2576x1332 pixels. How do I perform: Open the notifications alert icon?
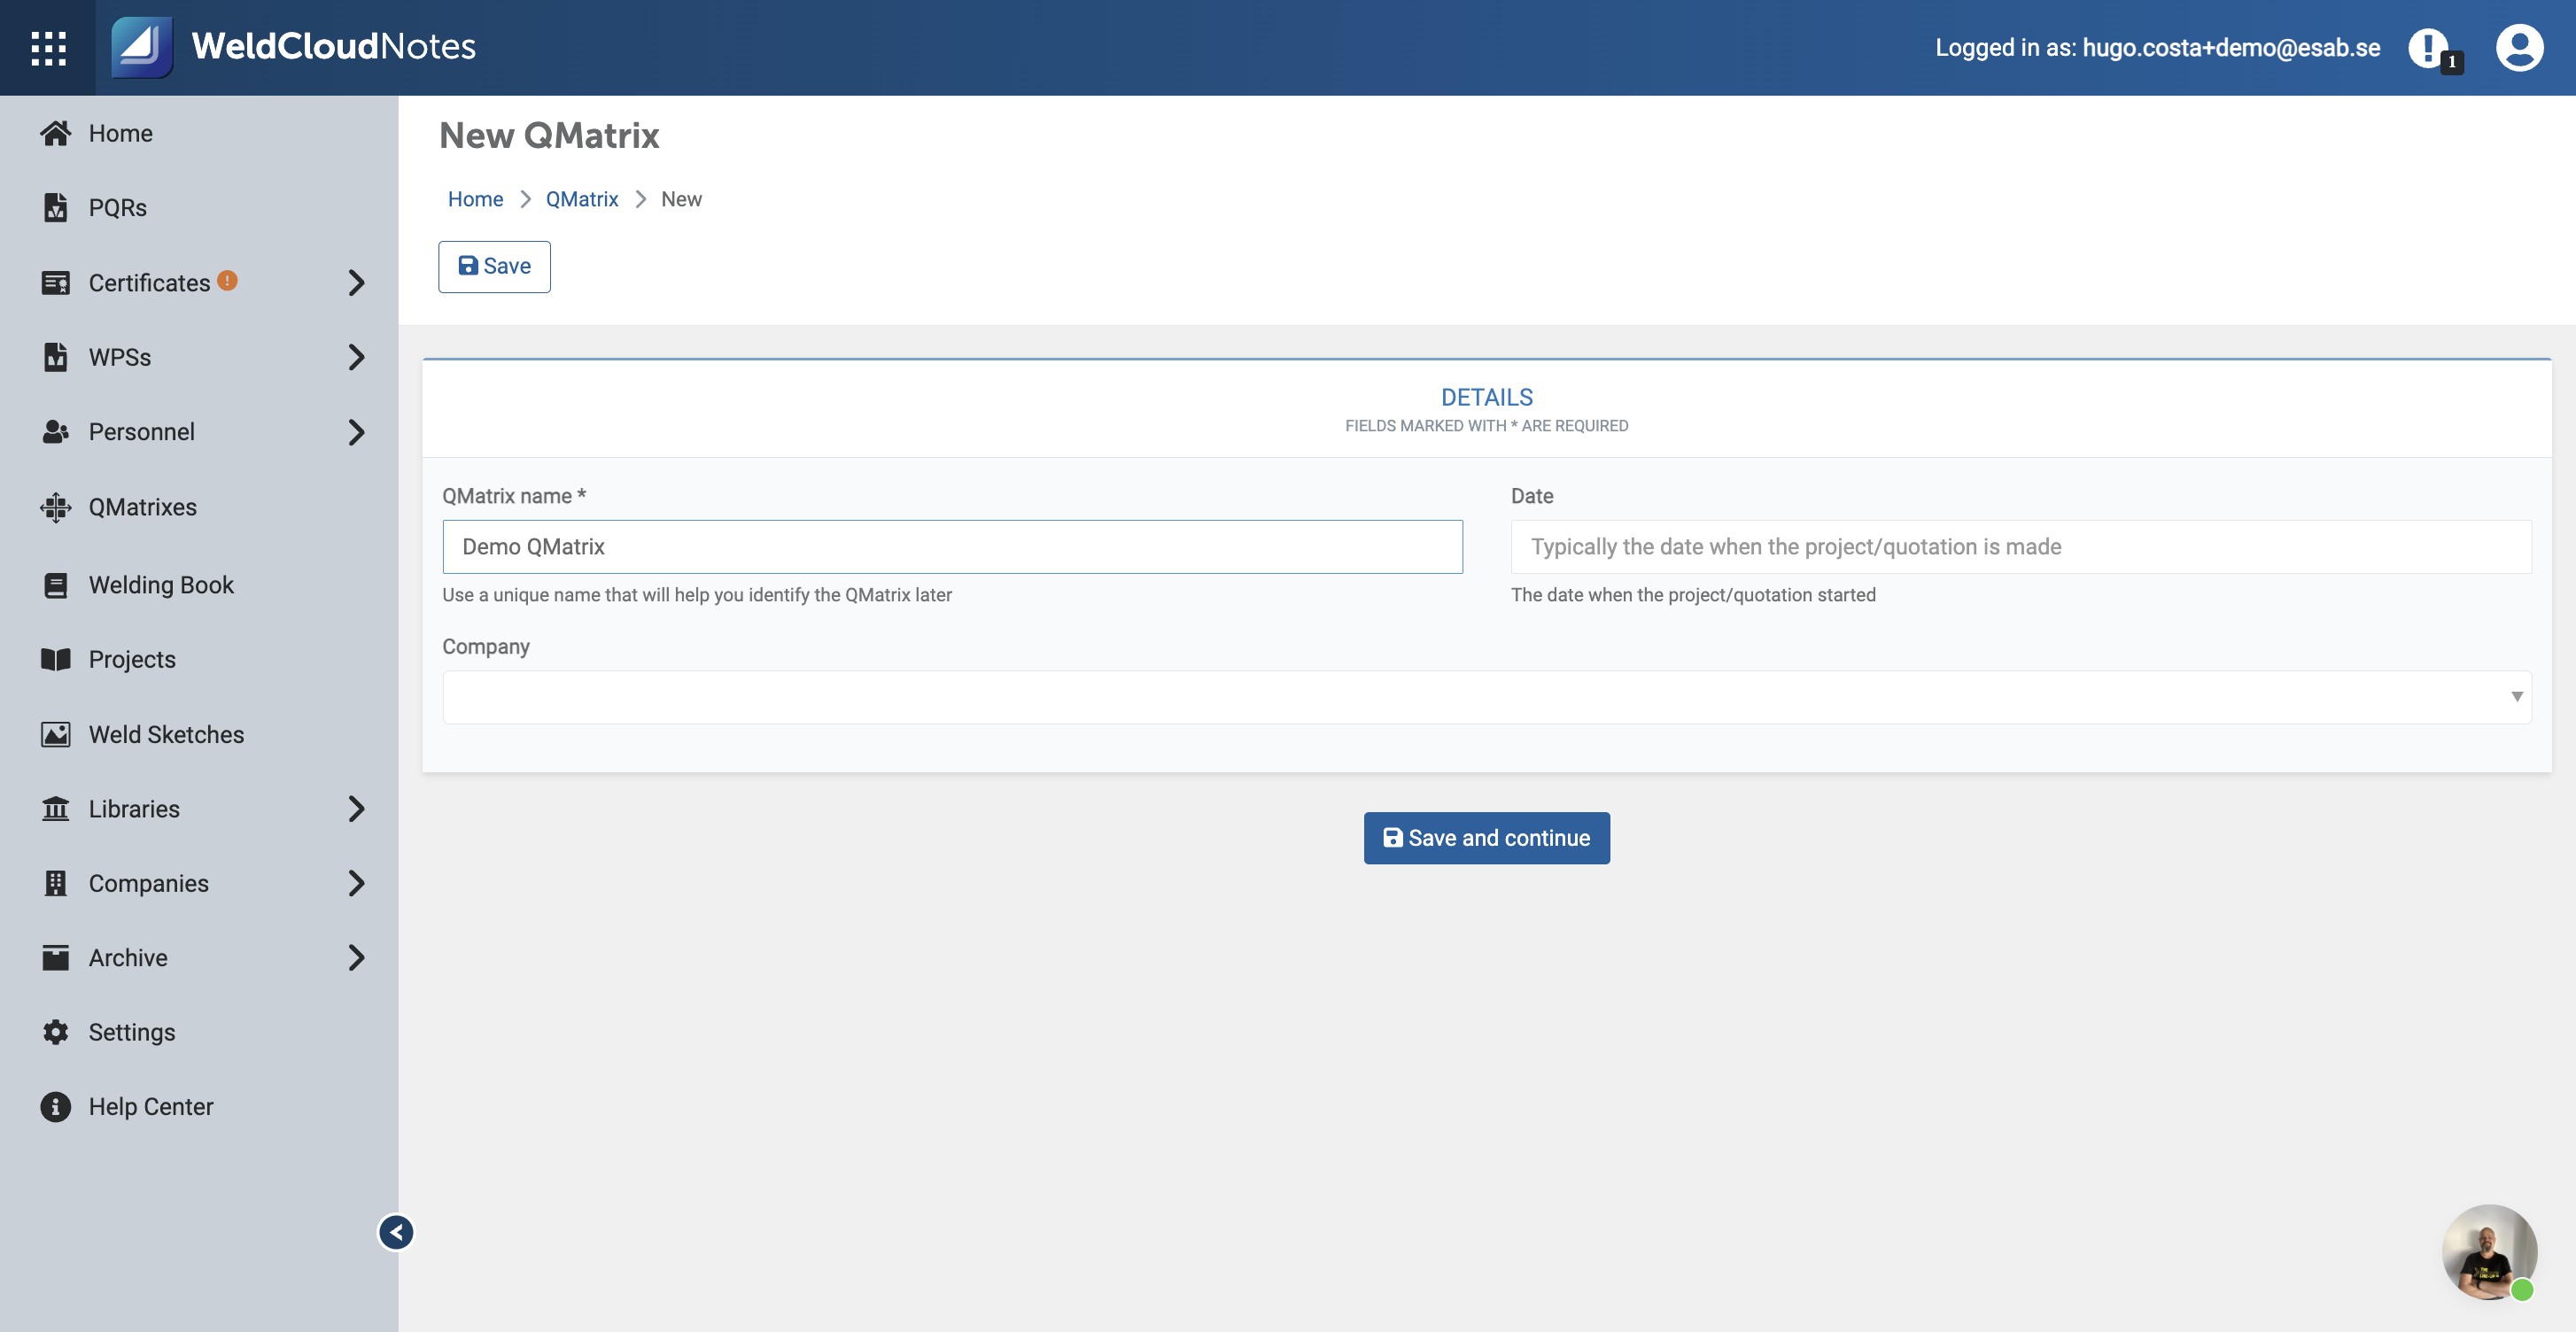(2428, 47)
